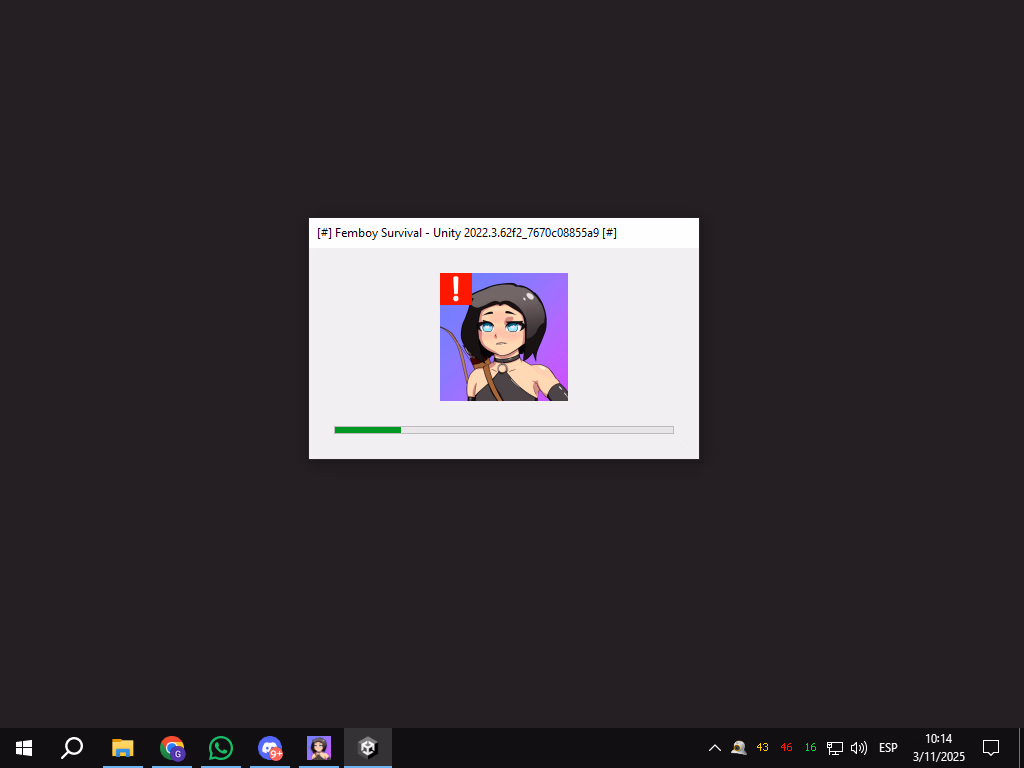Click the red 46 temperature tray reading

[x=787, y=748]
